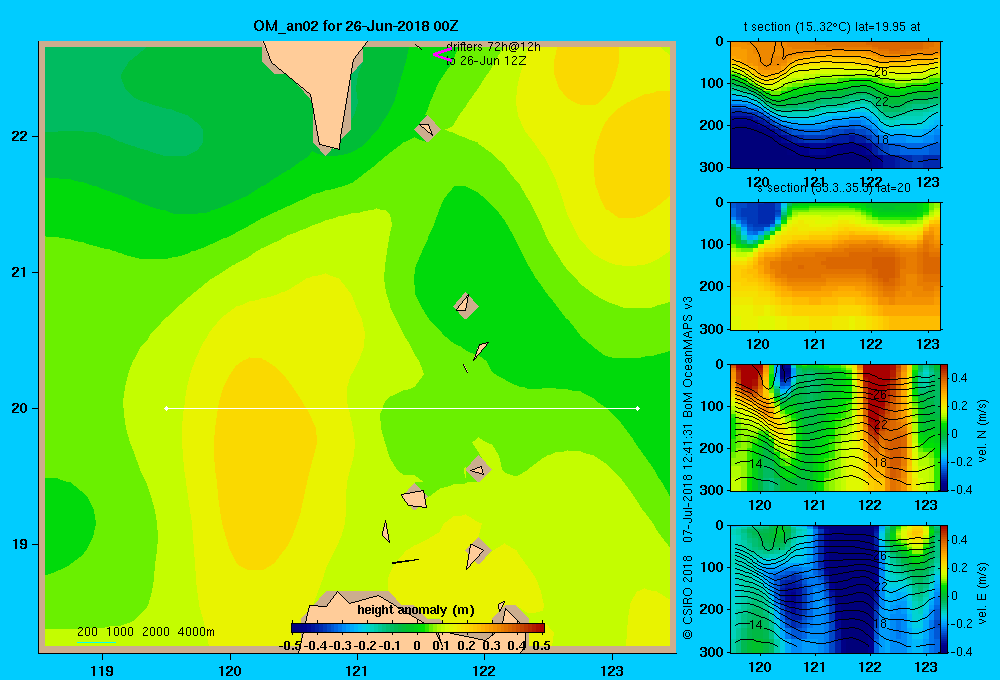Click latitude label 22 on main map

coord(20,136)
